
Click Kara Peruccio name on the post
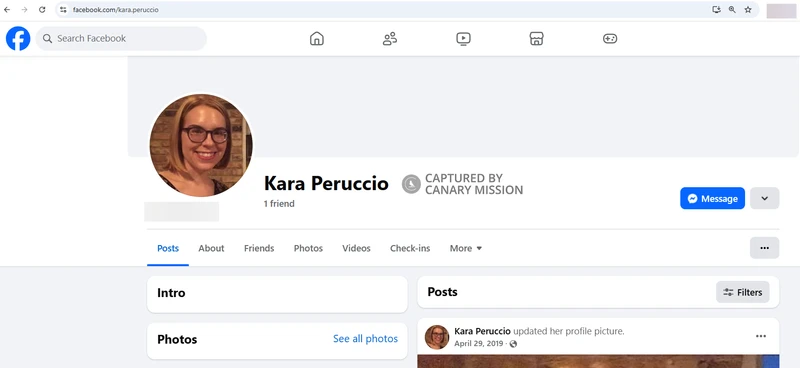[x=483, y=331]
